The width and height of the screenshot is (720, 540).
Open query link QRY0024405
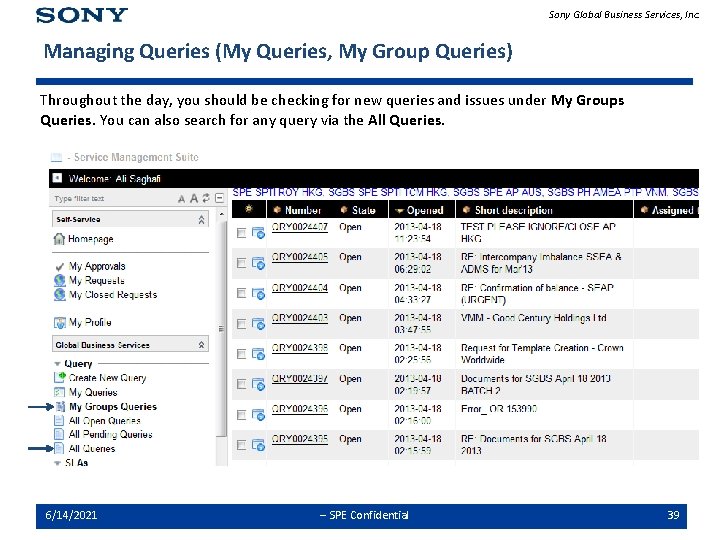click(300, 257)
